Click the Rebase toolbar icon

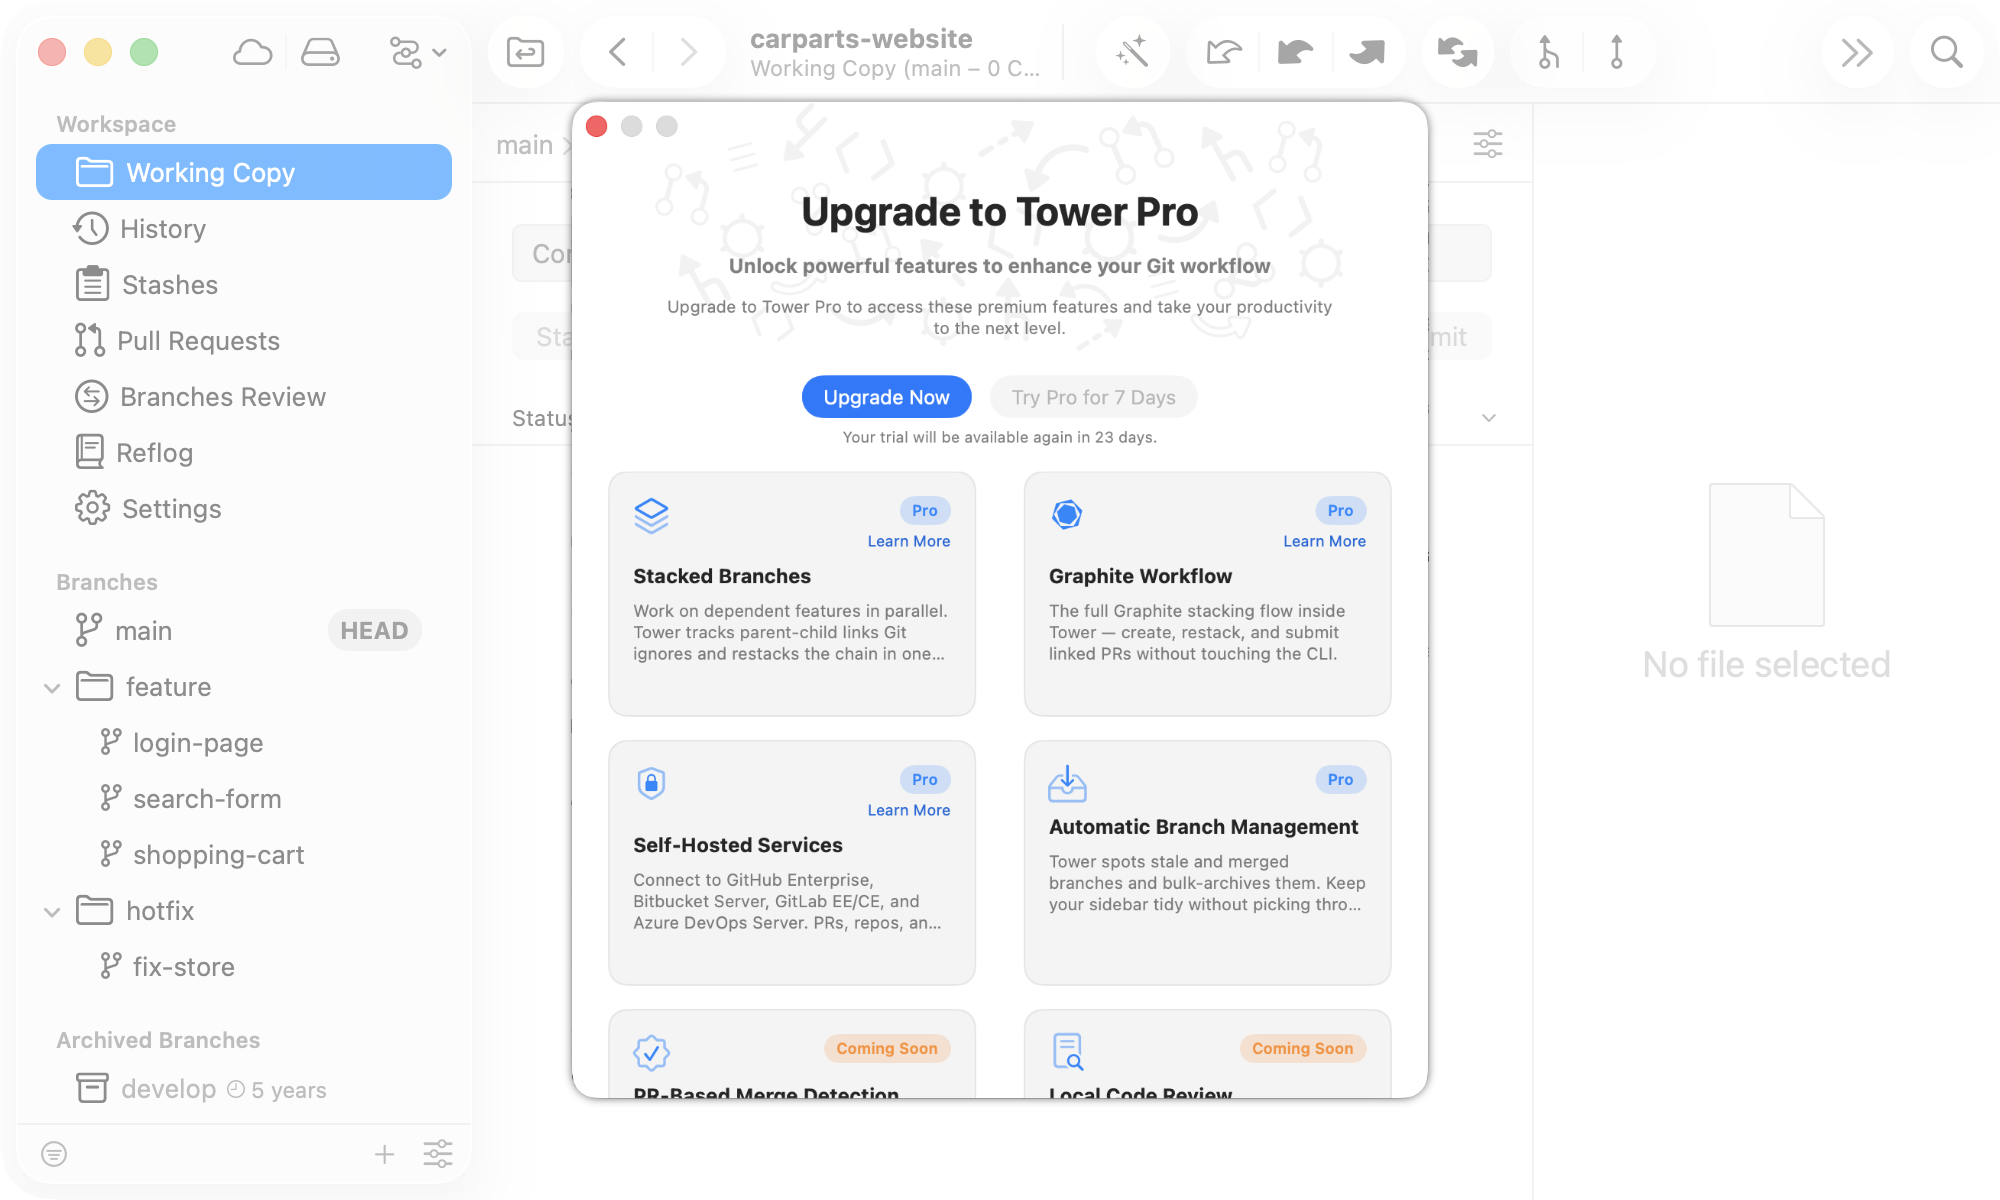(x=1616, y=52)
